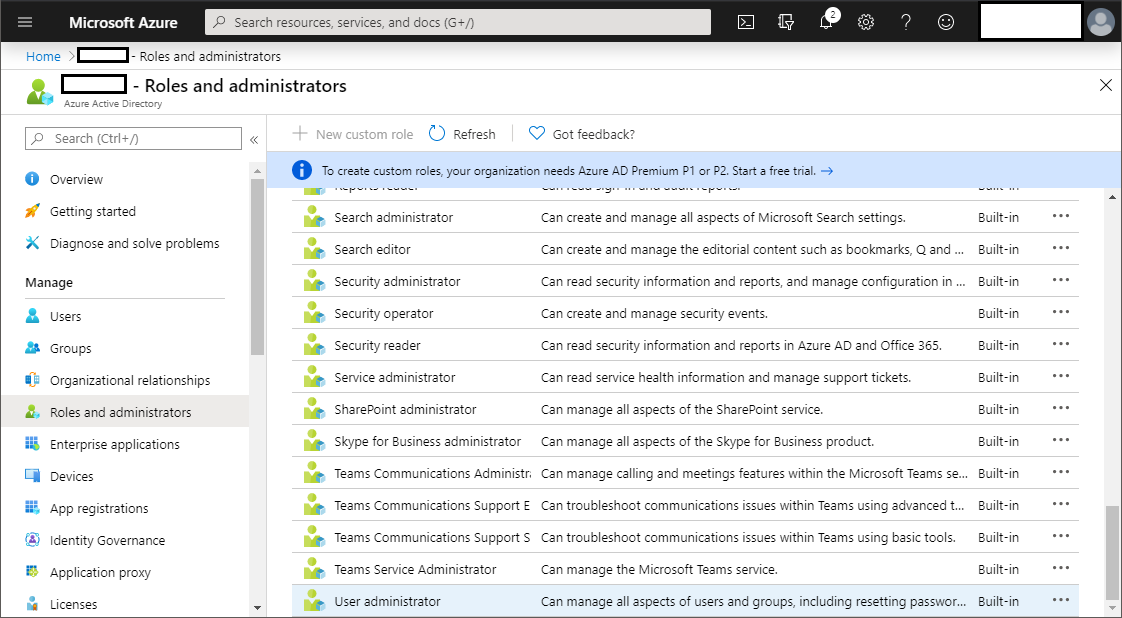Open more options for Security administrator
The image size is (1122, 618).
1060,280
